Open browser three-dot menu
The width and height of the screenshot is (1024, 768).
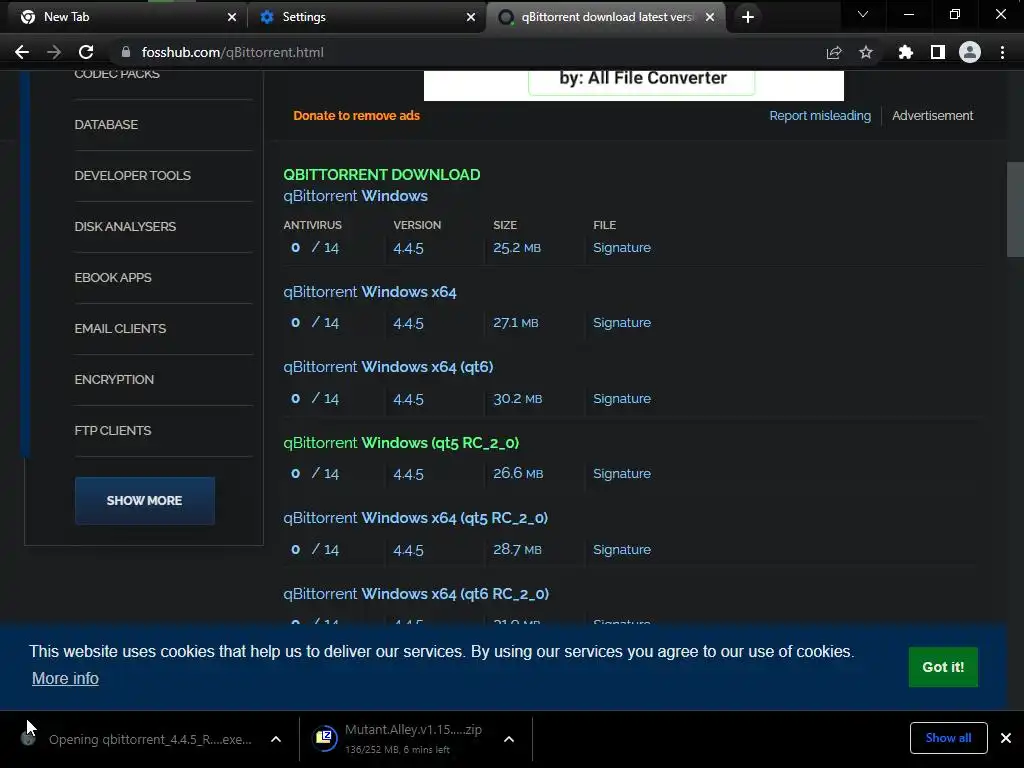pyautogui.click(x=1002, y=52)
